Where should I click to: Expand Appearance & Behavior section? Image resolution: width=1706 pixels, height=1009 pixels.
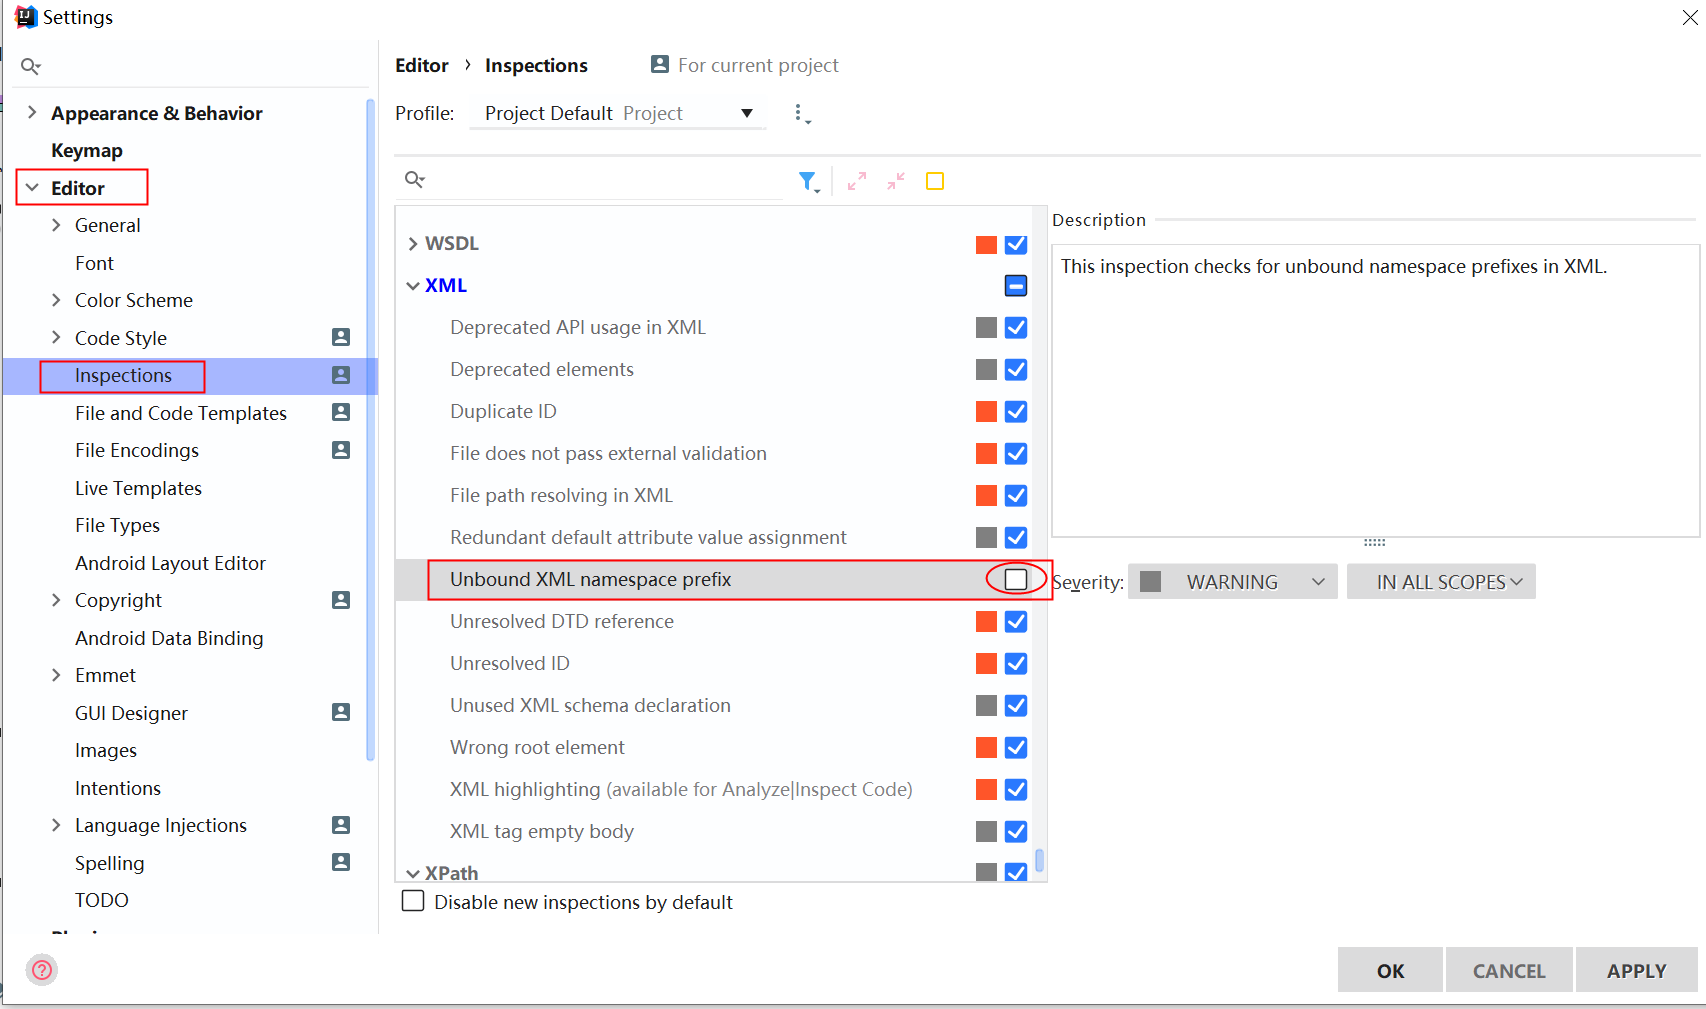pyautogui.click(x=32, y=112)
